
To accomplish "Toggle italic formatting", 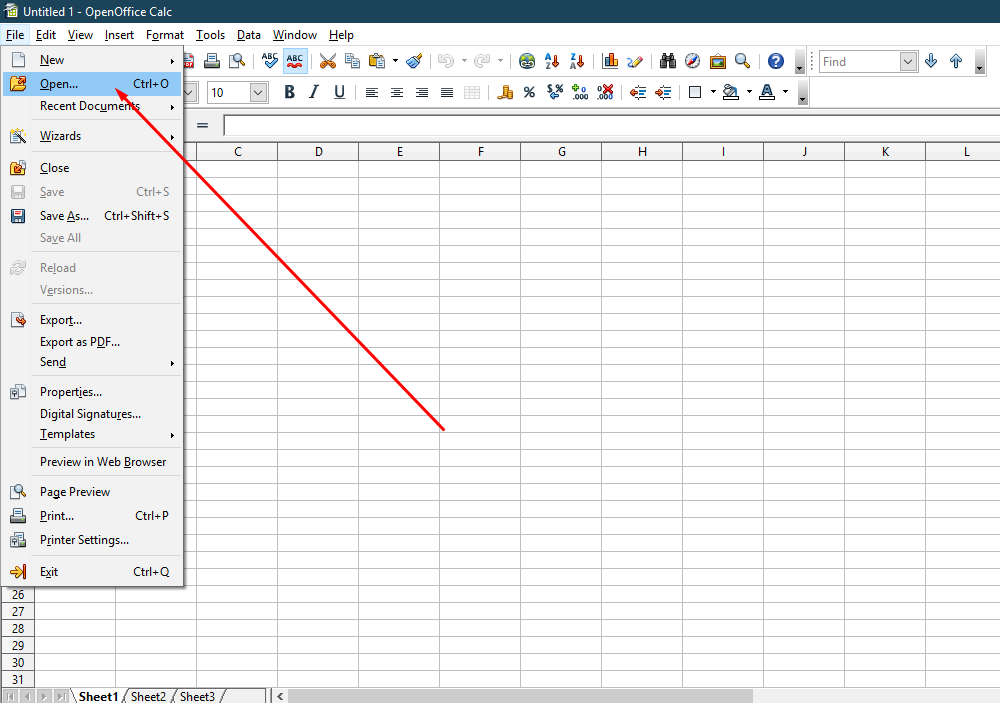I will [312, 91].
